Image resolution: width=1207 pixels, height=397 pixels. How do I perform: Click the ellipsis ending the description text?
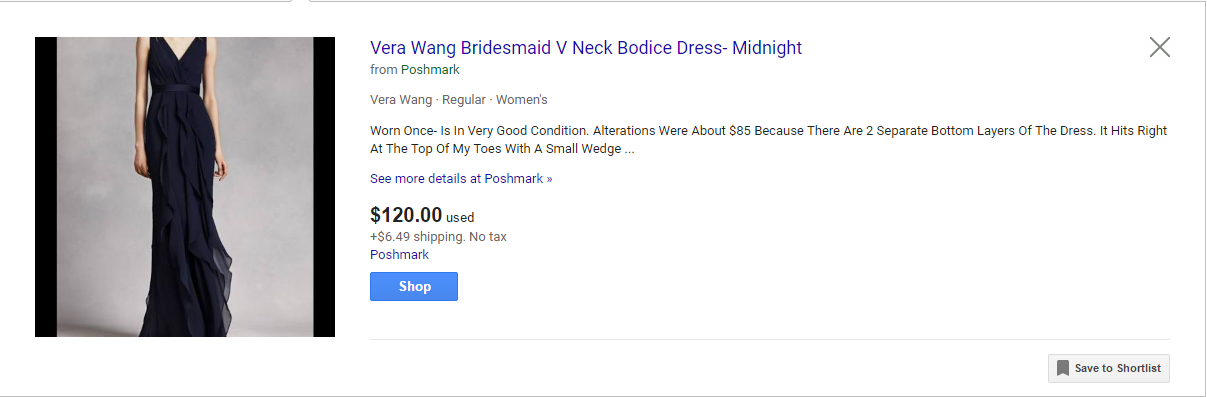630,150
